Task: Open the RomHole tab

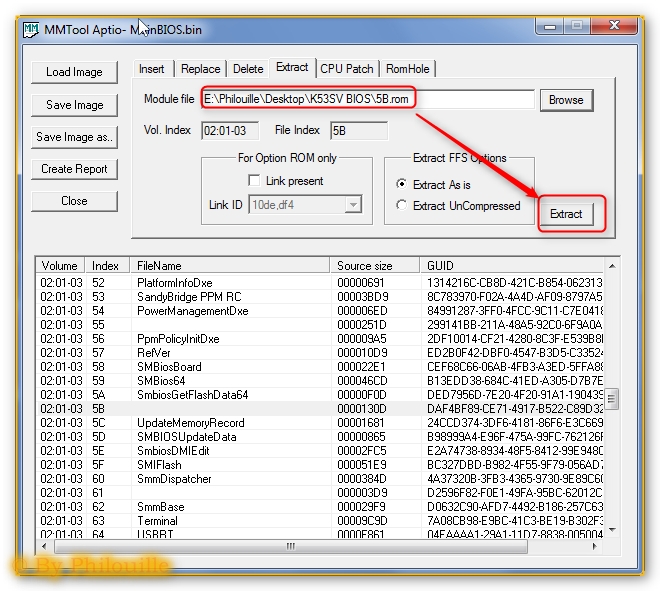Action: 408,69
